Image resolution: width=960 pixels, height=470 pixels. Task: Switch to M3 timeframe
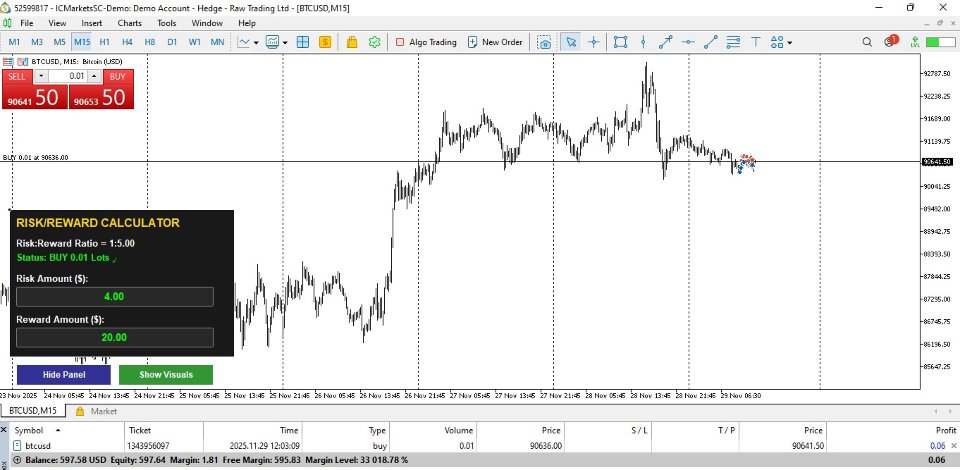pyautogui.click(x=37, y=42)
